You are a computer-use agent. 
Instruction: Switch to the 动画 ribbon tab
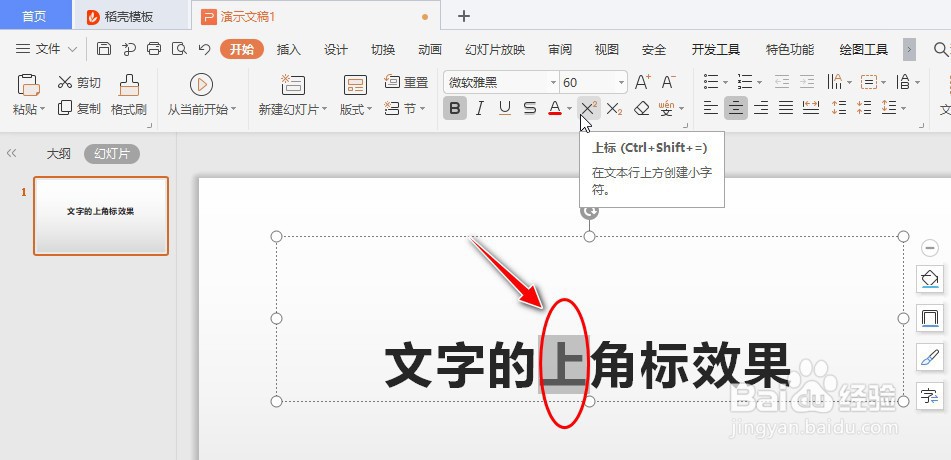tap(430, 49)
